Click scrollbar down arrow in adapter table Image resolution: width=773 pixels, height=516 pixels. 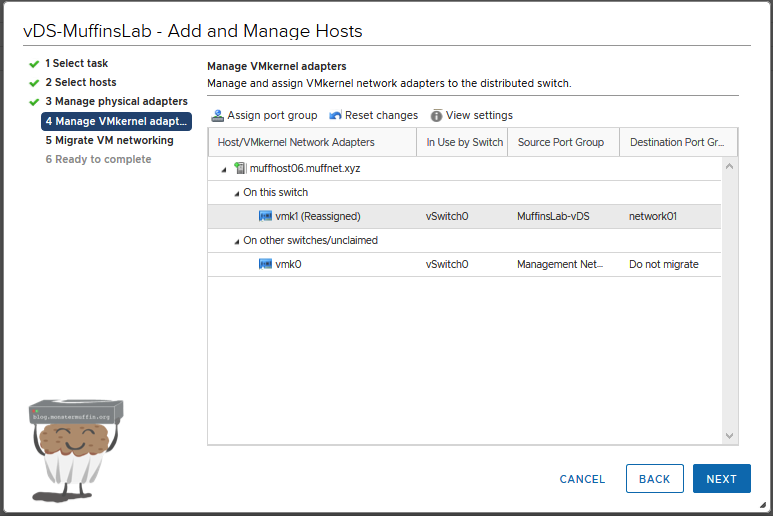[x=729, y=436]
